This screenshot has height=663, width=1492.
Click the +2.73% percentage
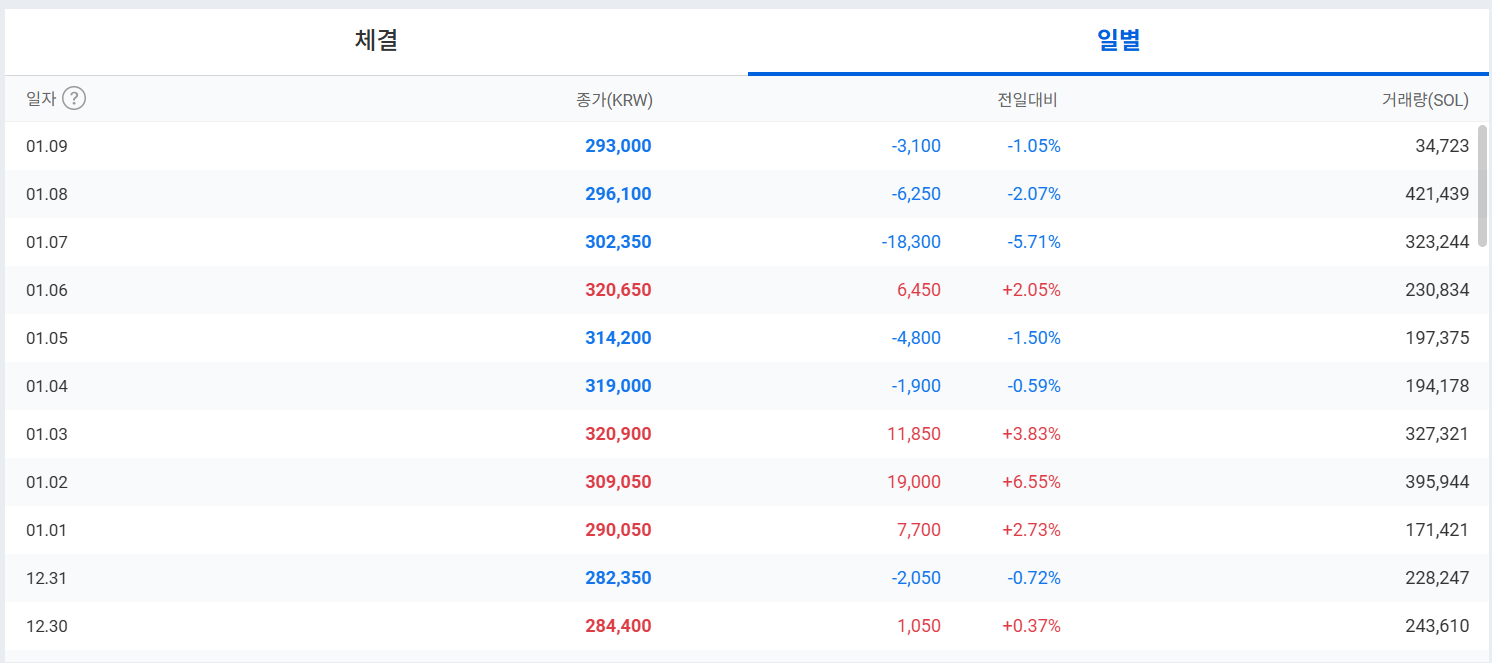coord(1032,530)
